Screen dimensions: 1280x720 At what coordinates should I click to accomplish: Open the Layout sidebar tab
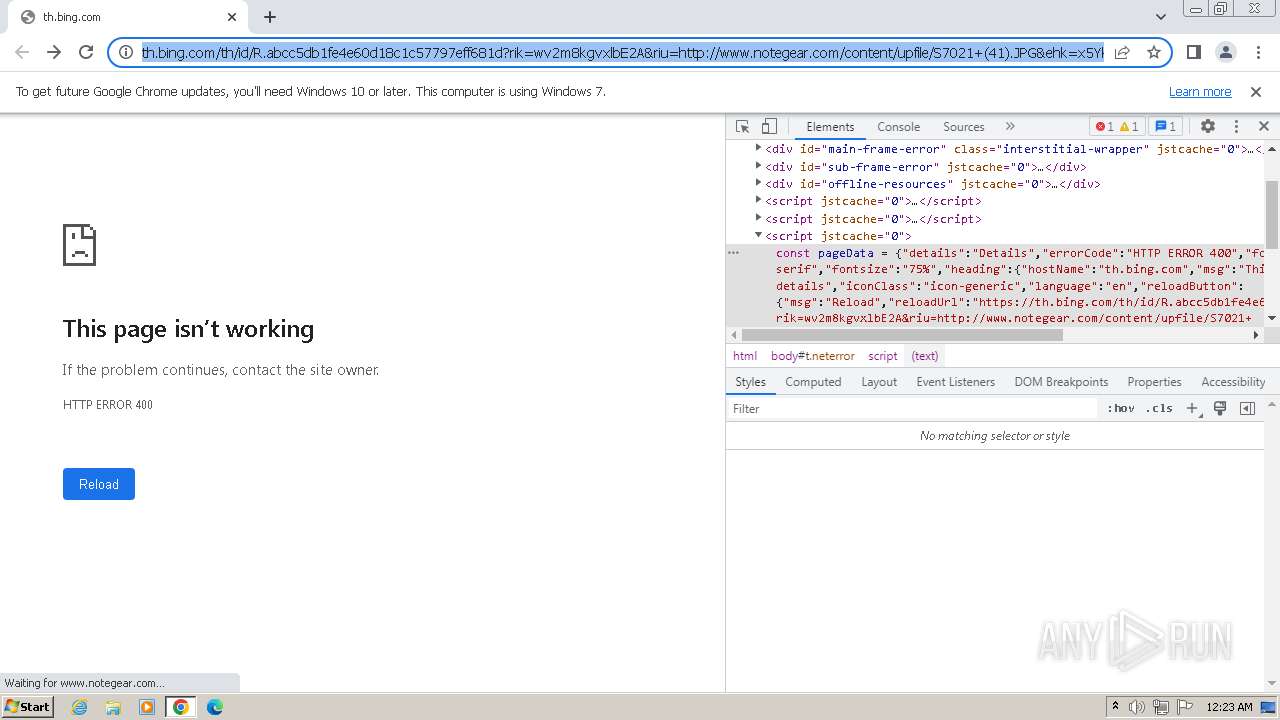point(879,382)
